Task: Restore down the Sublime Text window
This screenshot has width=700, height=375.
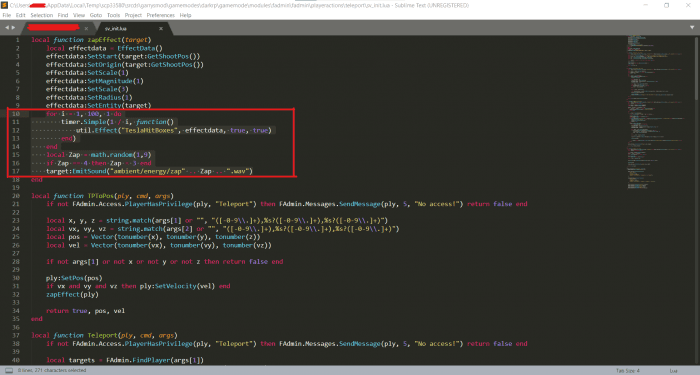Action: tap(667, 5)
